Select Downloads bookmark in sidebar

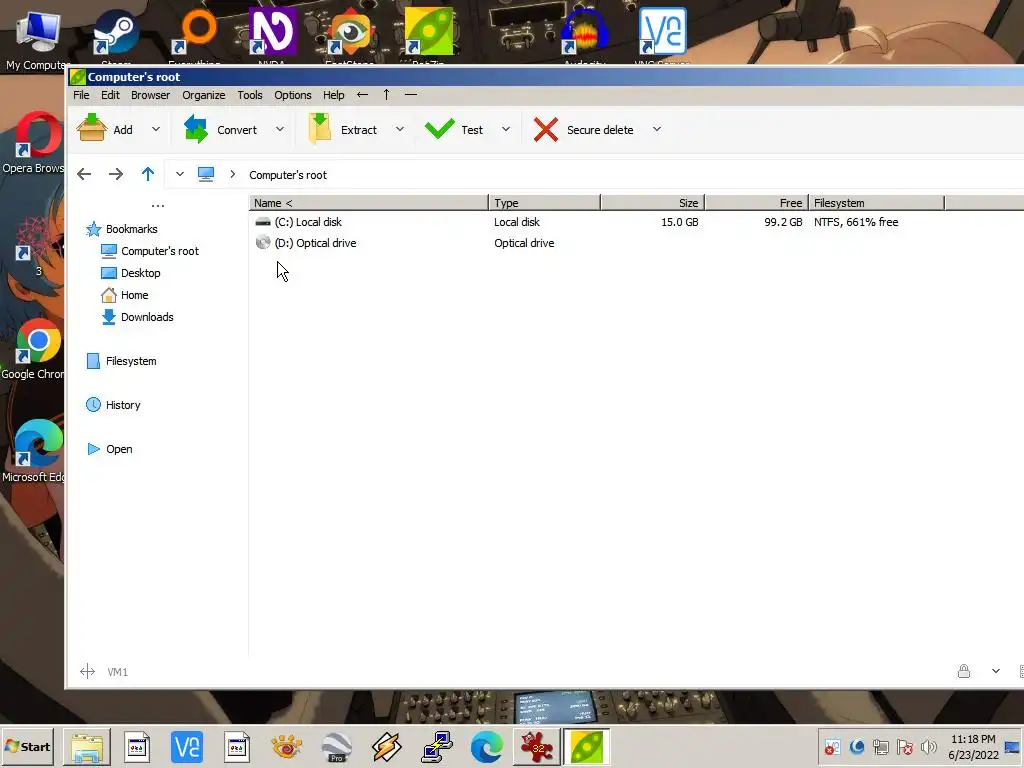147,317
